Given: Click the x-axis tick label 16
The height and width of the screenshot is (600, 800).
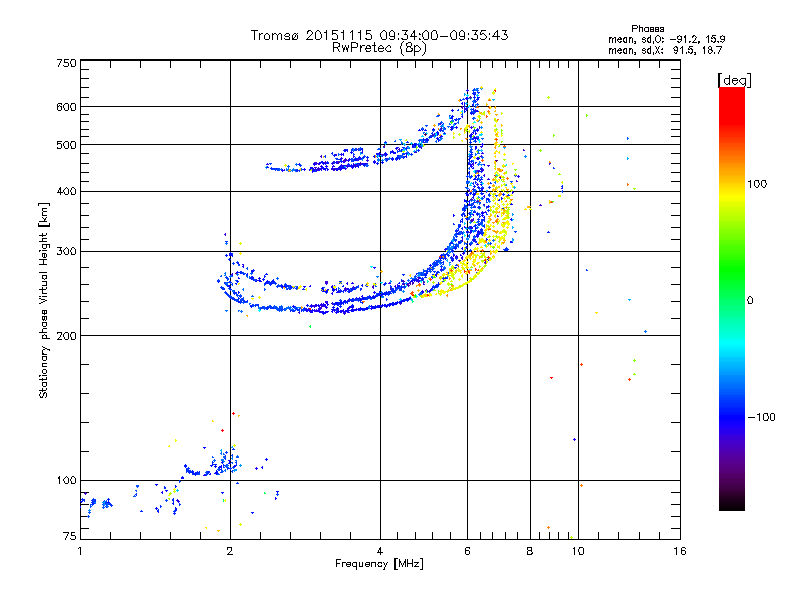Looking at the screenshot, I should tap(680, 551).
